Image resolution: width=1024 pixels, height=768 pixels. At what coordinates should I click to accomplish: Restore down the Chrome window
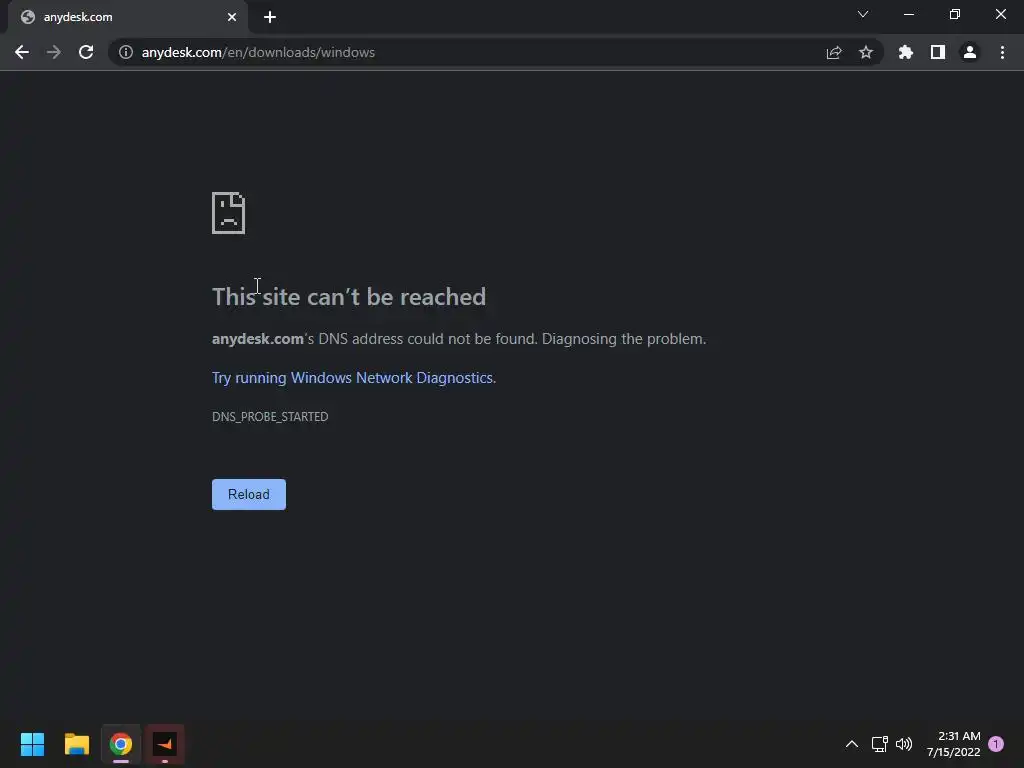click(x=955, y=14)
